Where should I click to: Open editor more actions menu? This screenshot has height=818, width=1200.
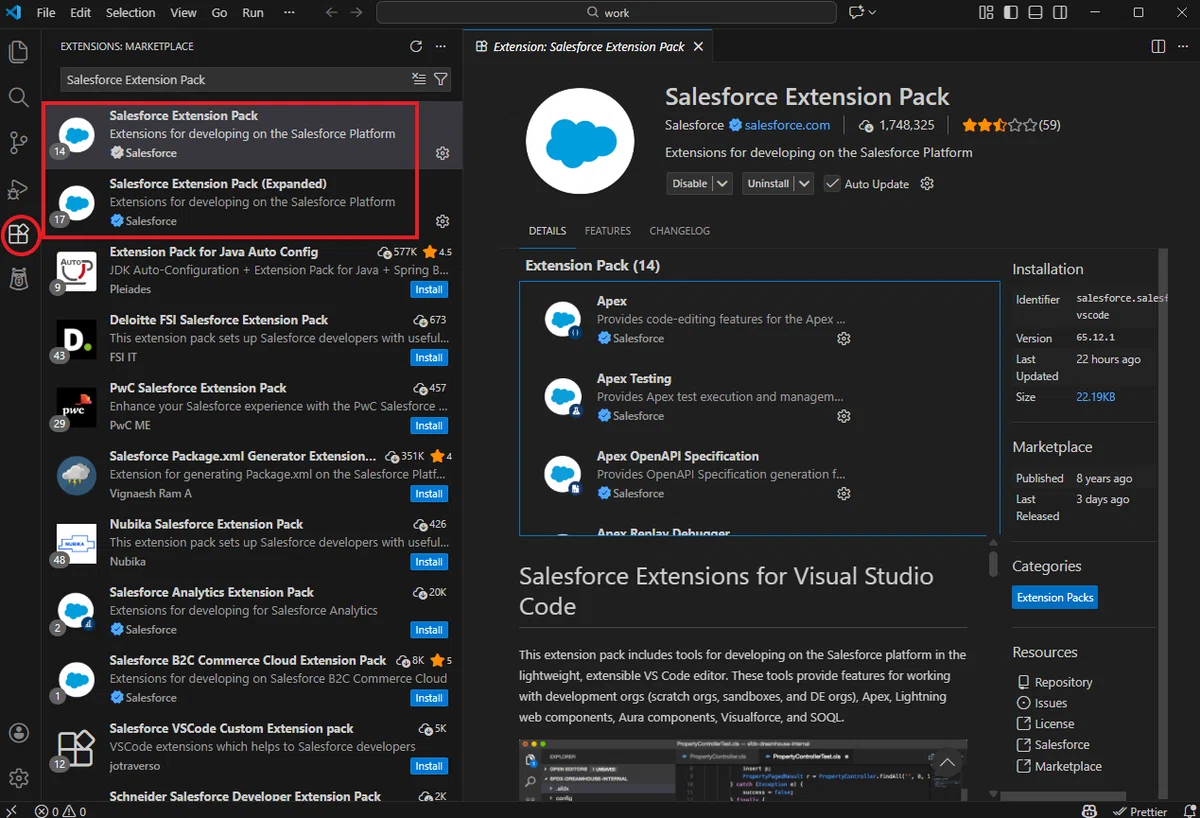pos(1183,47)
